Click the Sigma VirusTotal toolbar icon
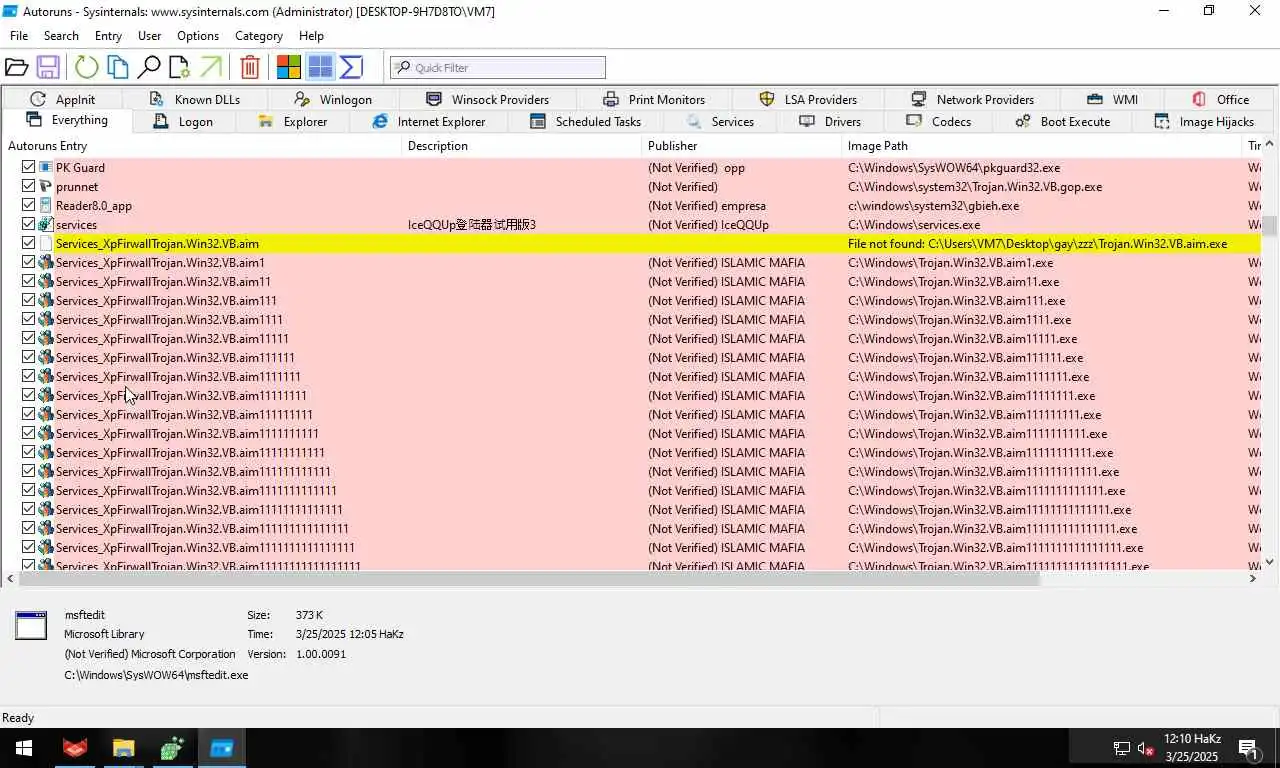The height and width of the screenshot is (768, 1280). tap(351, 67)
